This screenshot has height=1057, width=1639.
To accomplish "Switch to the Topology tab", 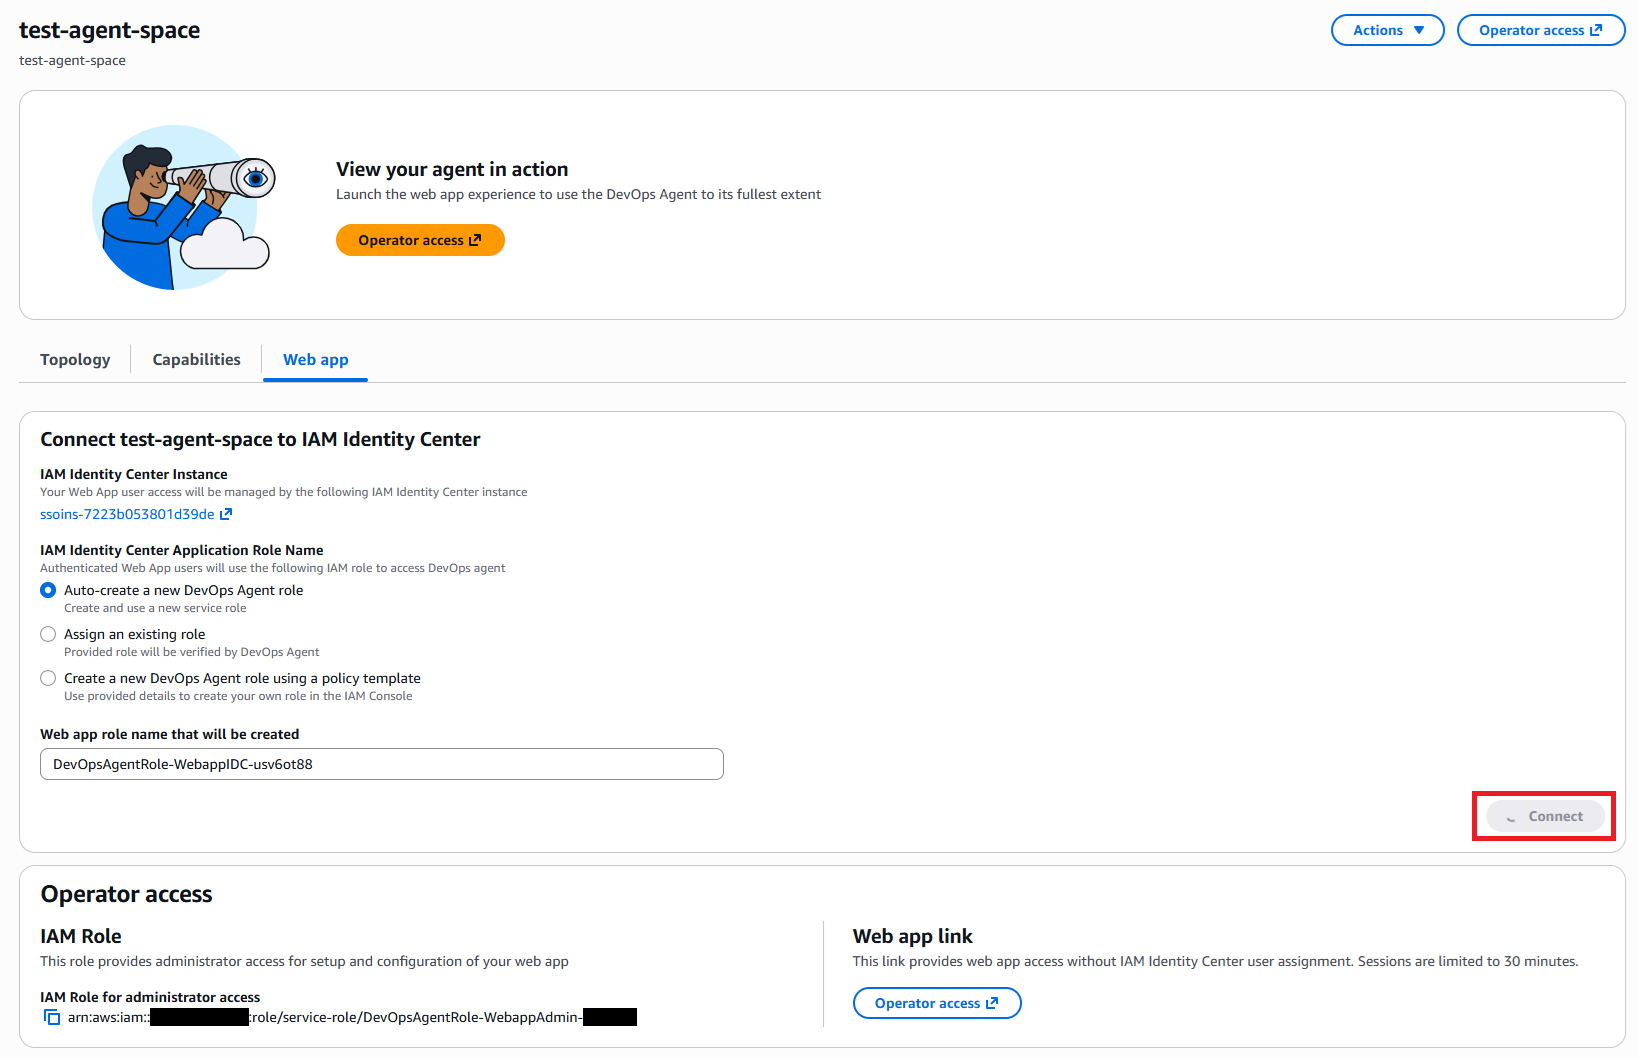I will pos(74,359).
